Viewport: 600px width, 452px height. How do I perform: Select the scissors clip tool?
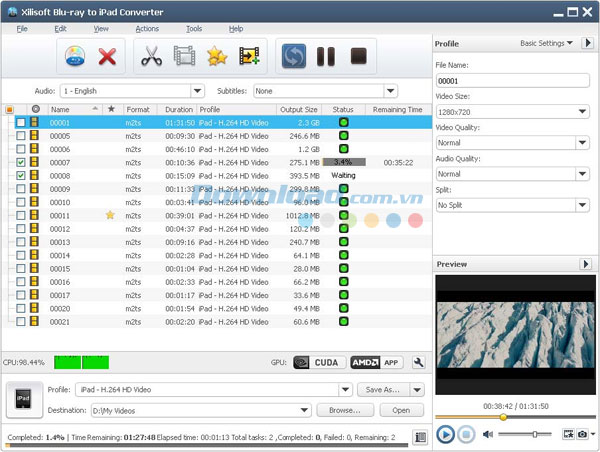[x=152, y=57]
